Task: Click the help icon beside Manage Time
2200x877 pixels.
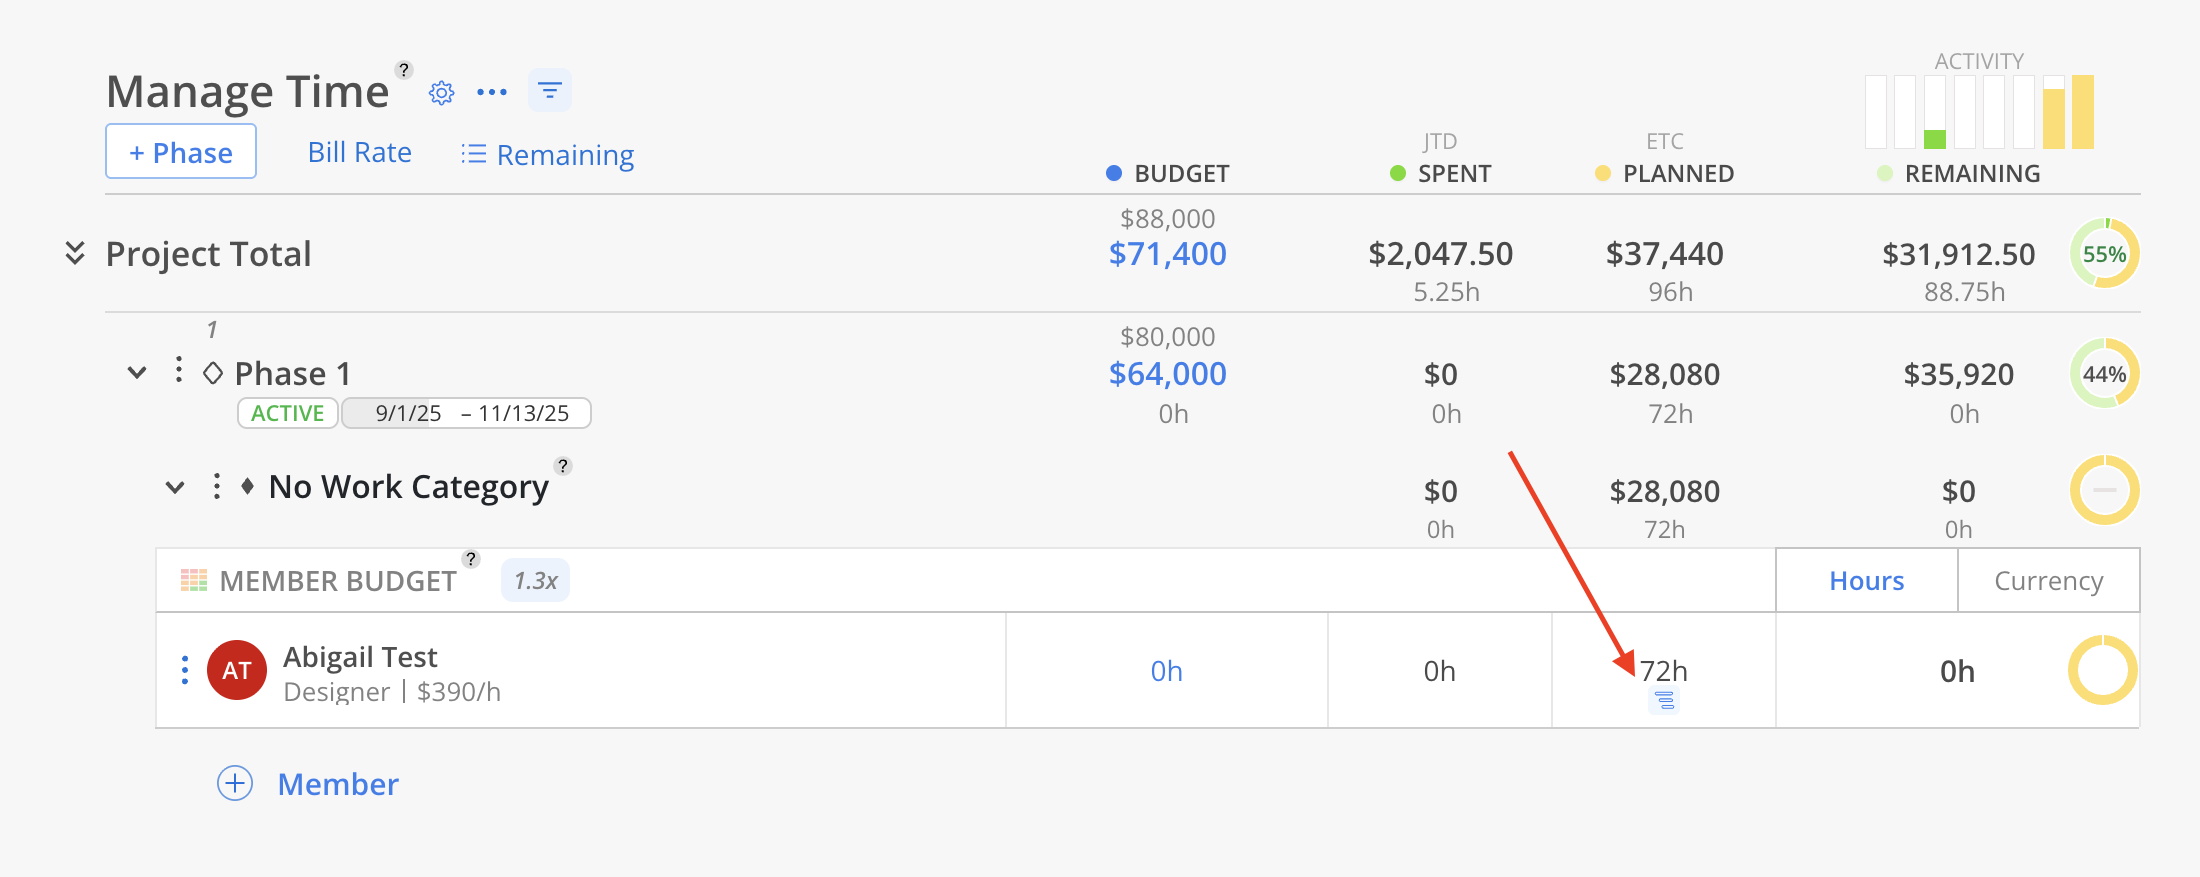Action: [x=404, y=70]
